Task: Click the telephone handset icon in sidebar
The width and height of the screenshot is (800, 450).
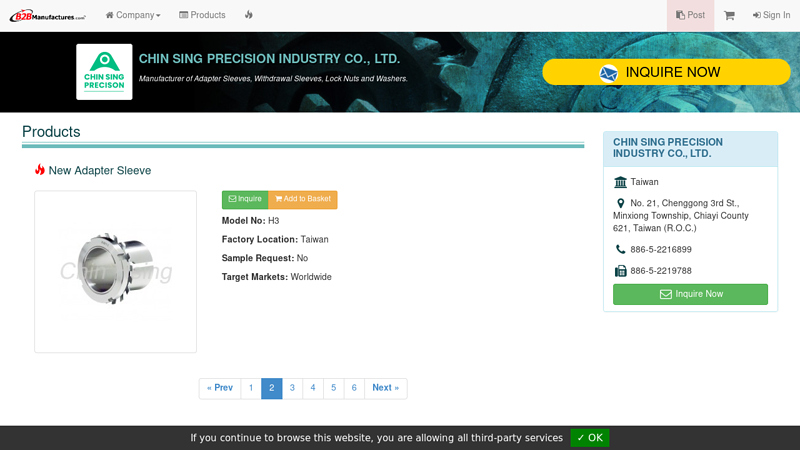Action: pyautogui.click(x=620, y=249)
